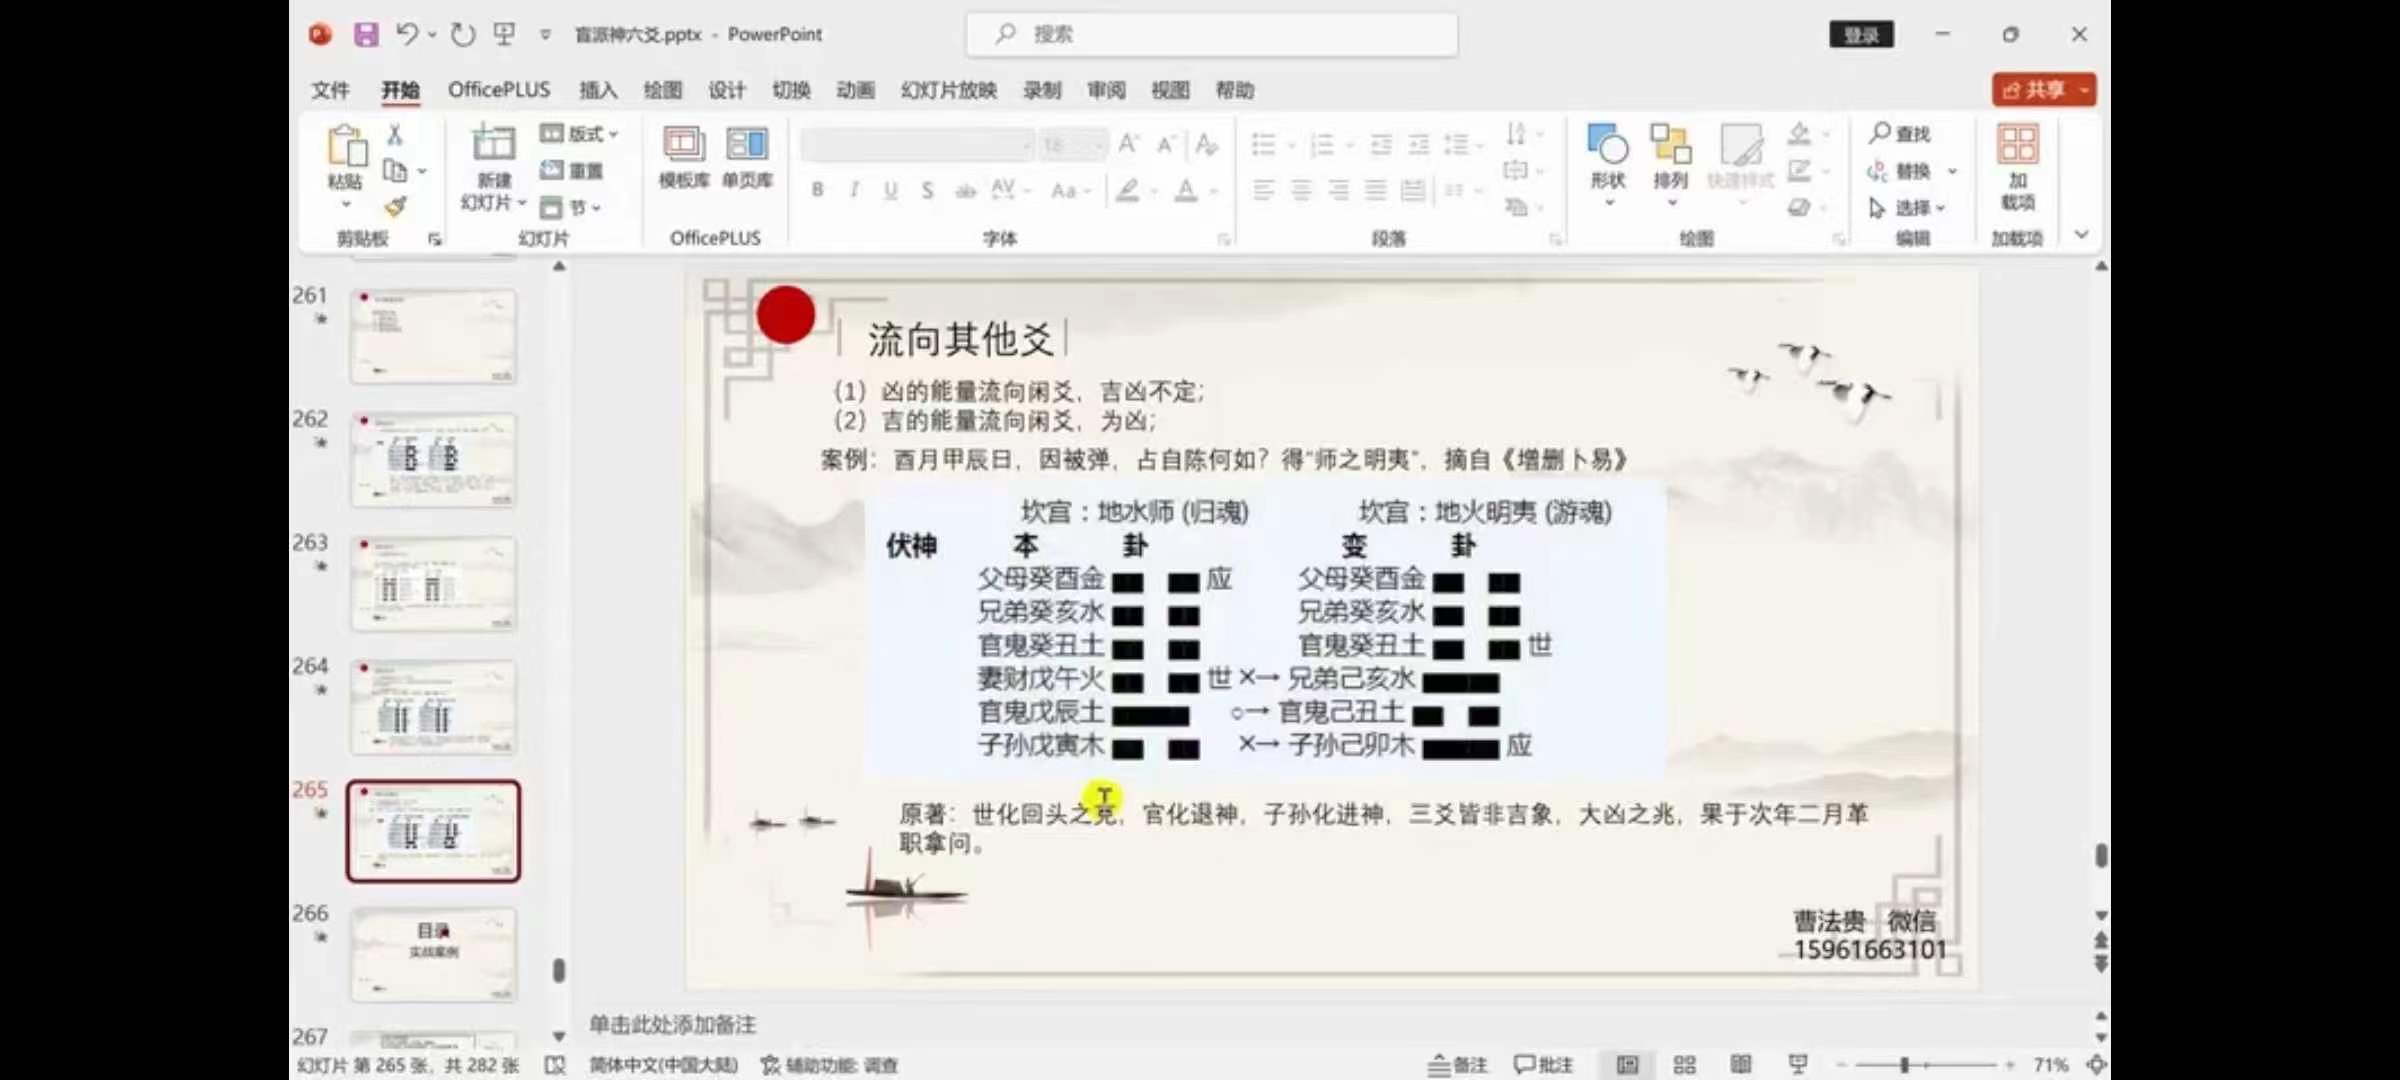
Task: Toggle normal view in status bar
Action: click(x=1627, y=1065)
